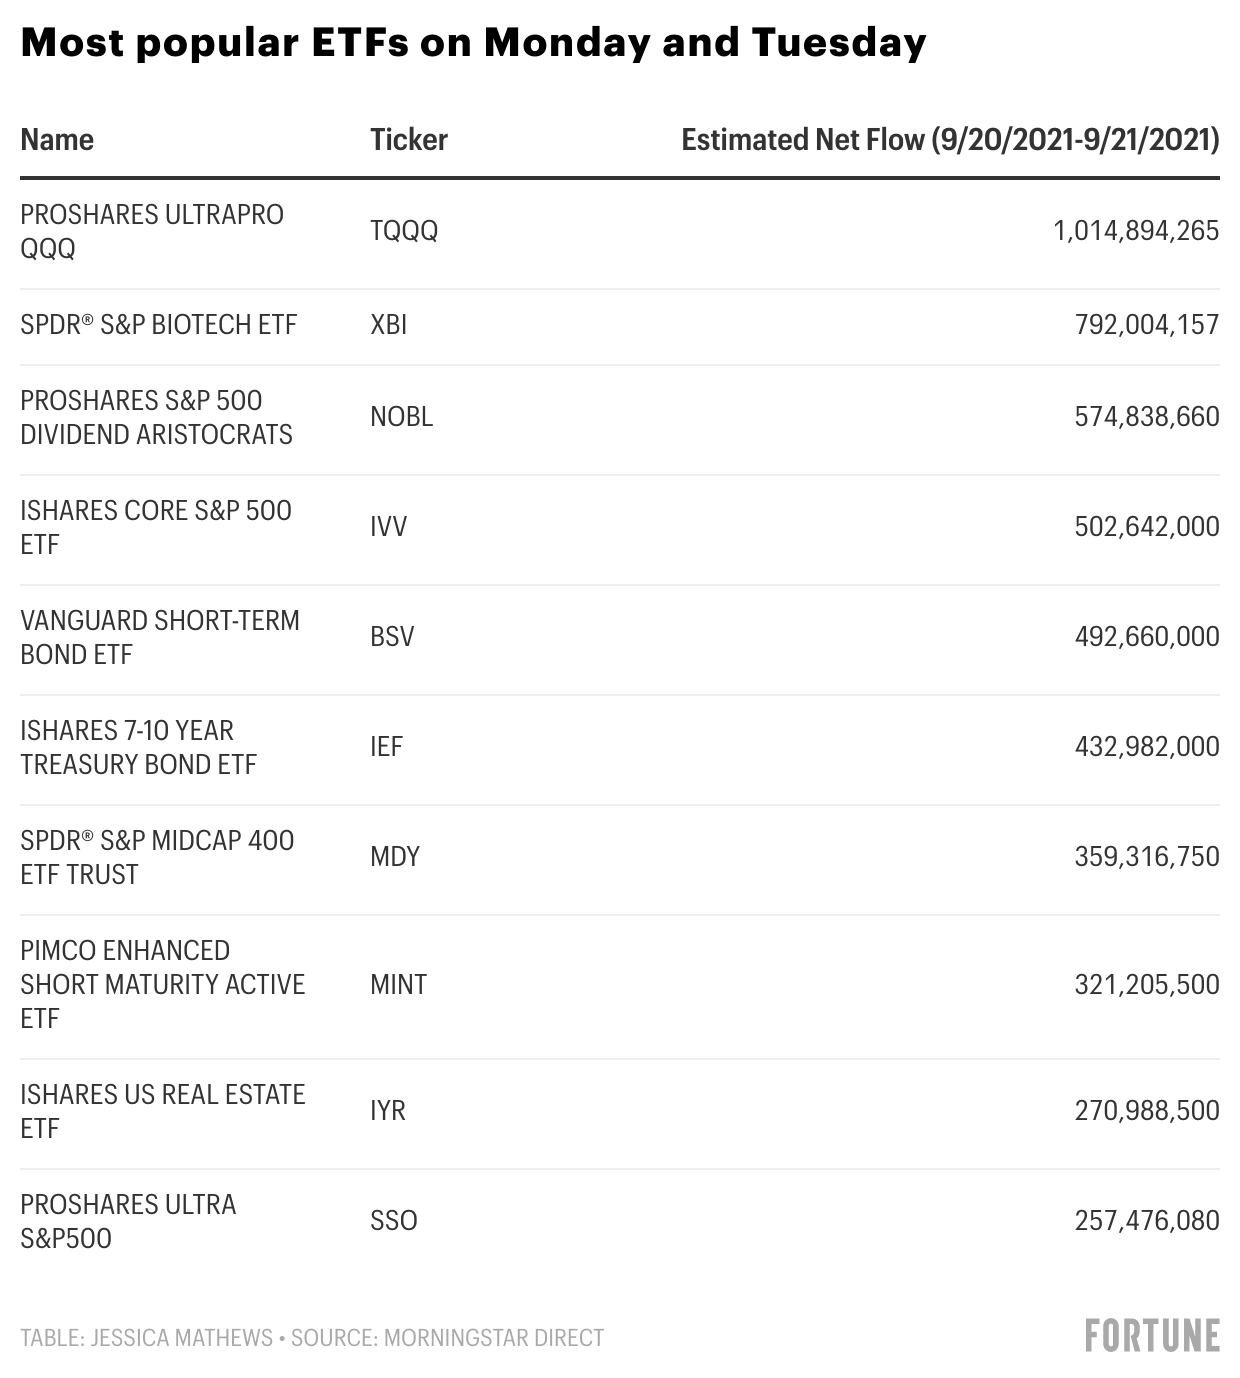1240x1378 pixels.
Task: Select the TQQQ ticker cell
Action: [404, 231]
